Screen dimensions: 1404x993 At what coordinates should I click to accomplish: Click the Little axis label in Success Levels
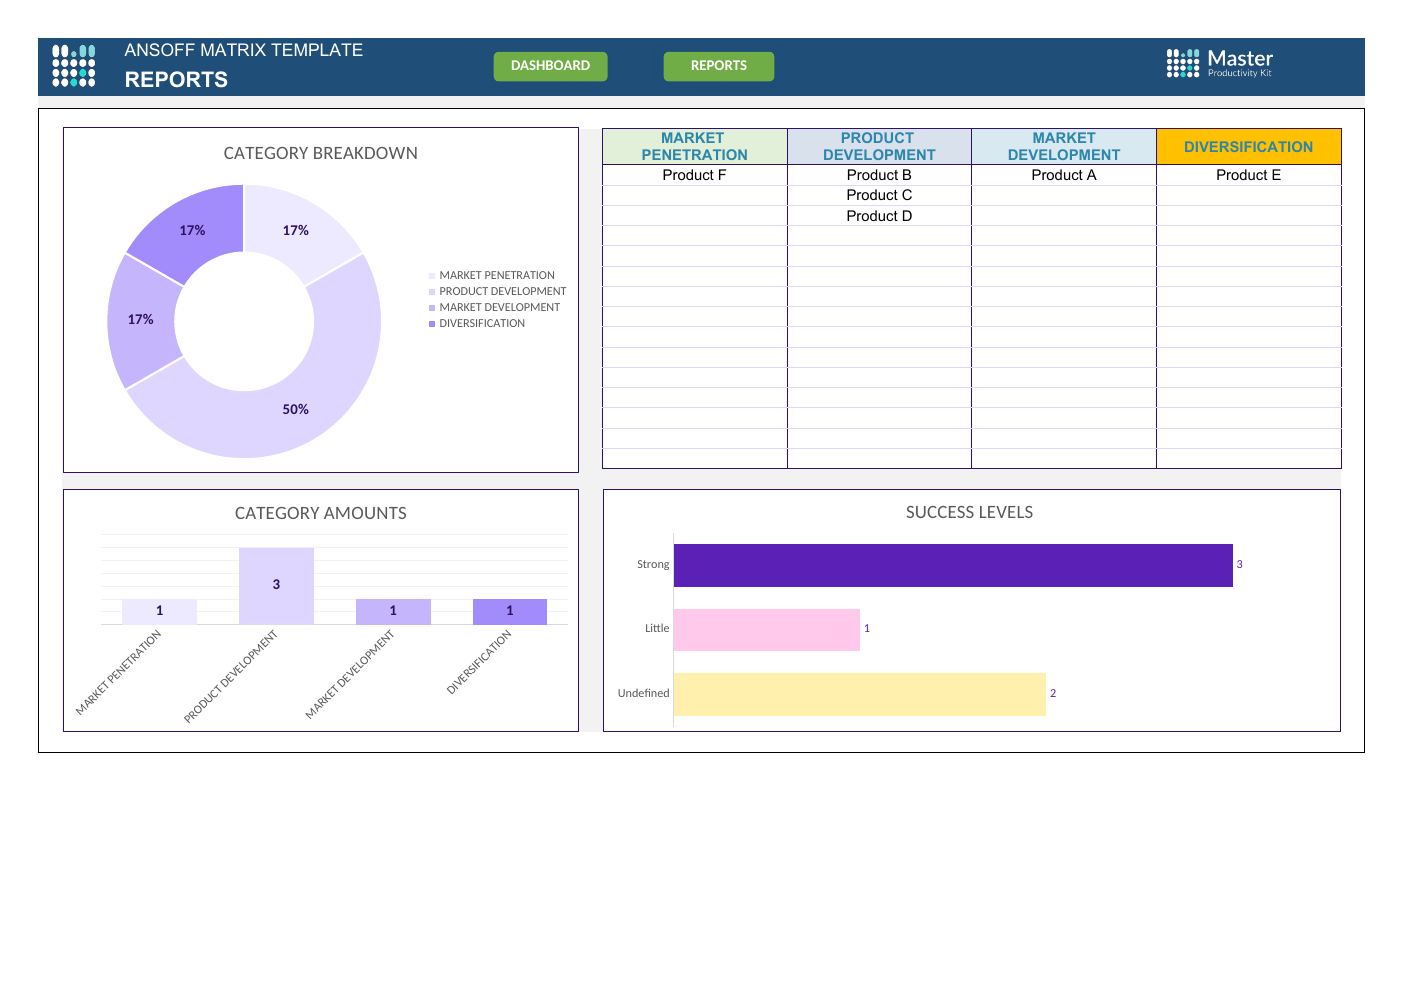657,629
